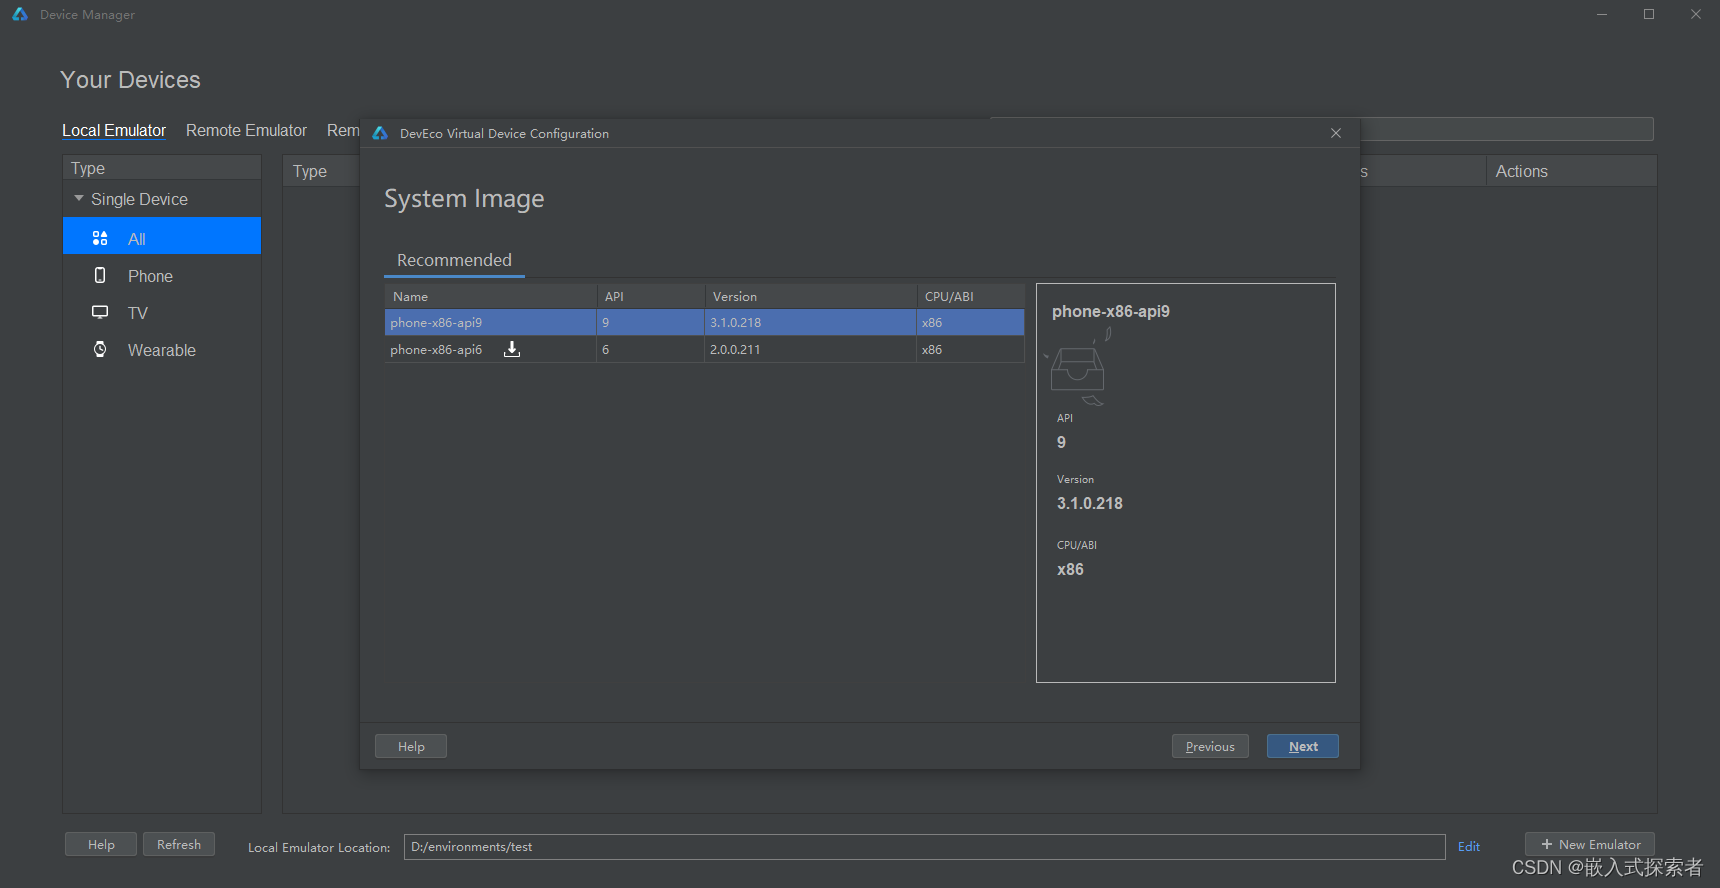Click Next in the configuration dialog
Image resolution: width=1720 pixels, height=888 pixels.
point(1302,746)
